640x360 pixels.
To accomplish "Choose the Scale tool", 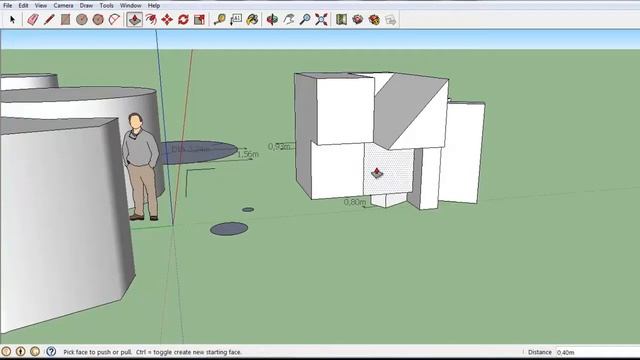I will [199, 19].
